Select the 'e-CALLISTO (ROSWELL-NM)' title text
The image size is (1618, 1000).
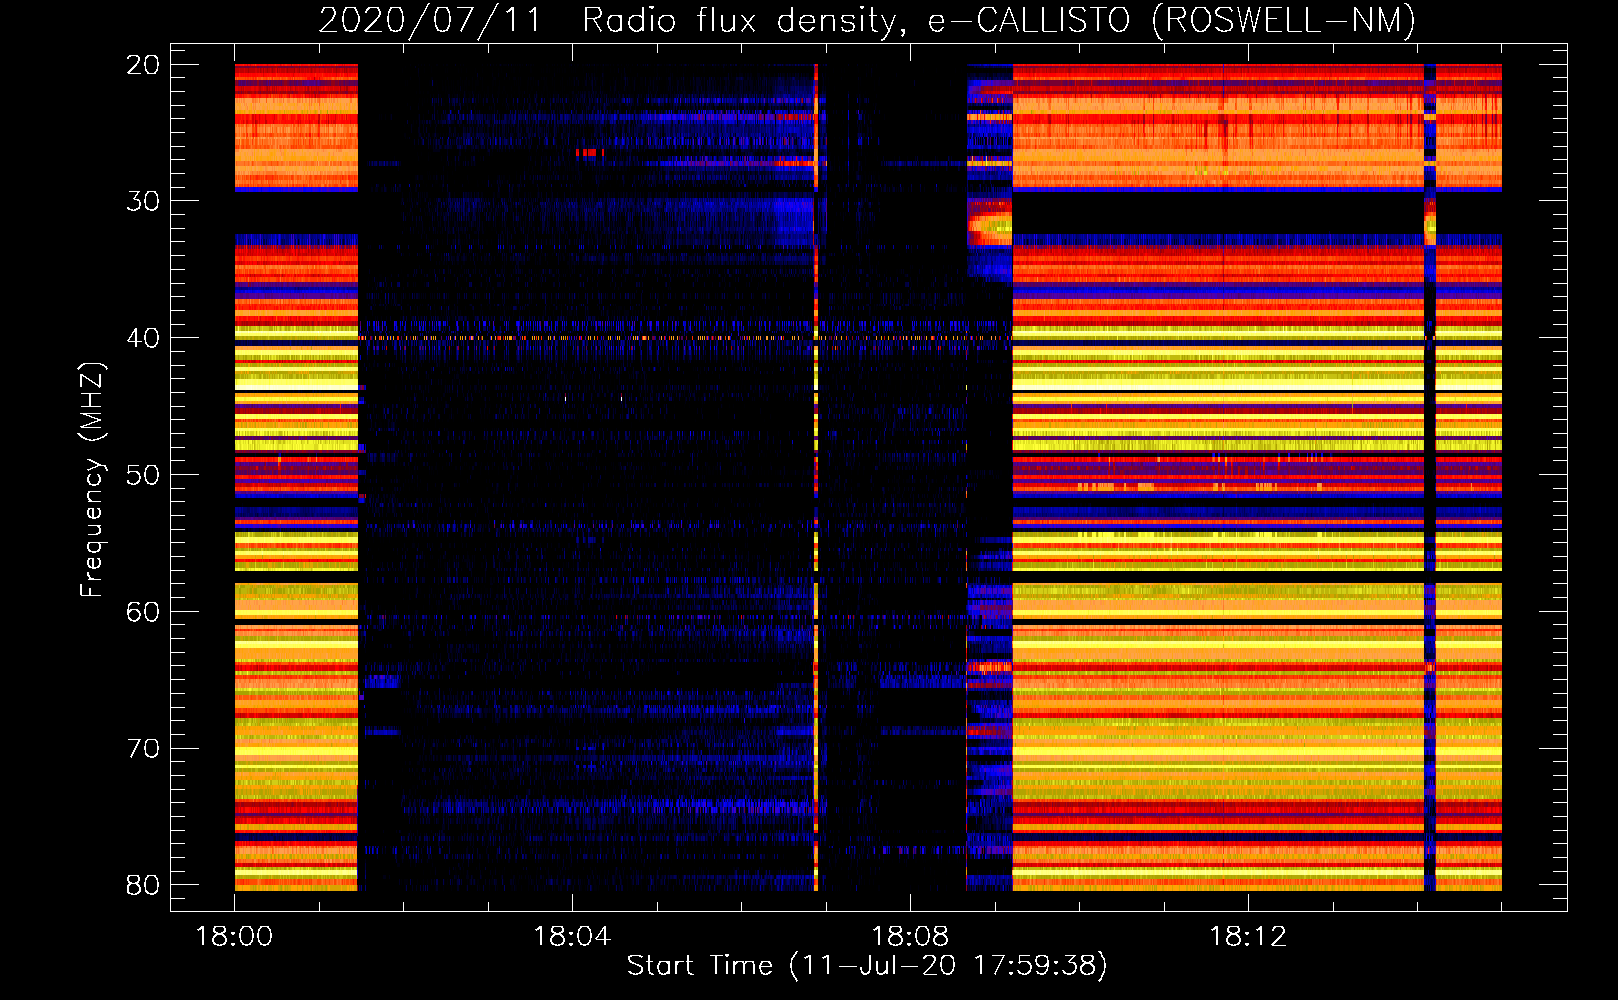(1171, 20)
